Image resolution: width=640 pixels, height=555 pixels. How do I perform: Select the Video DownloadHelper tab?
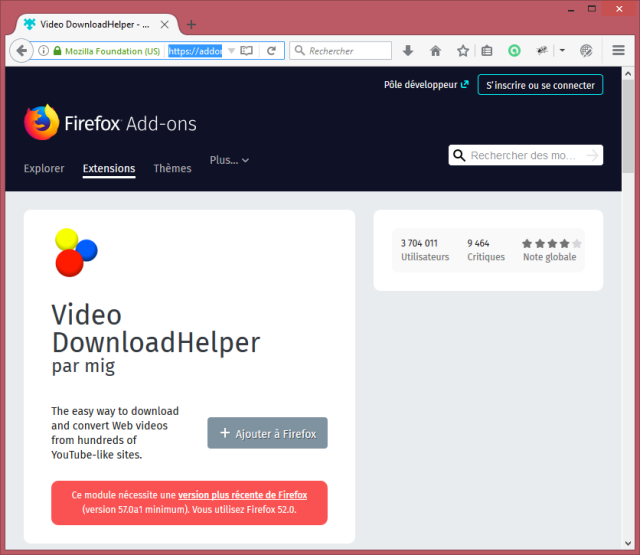tap(97, 24)
